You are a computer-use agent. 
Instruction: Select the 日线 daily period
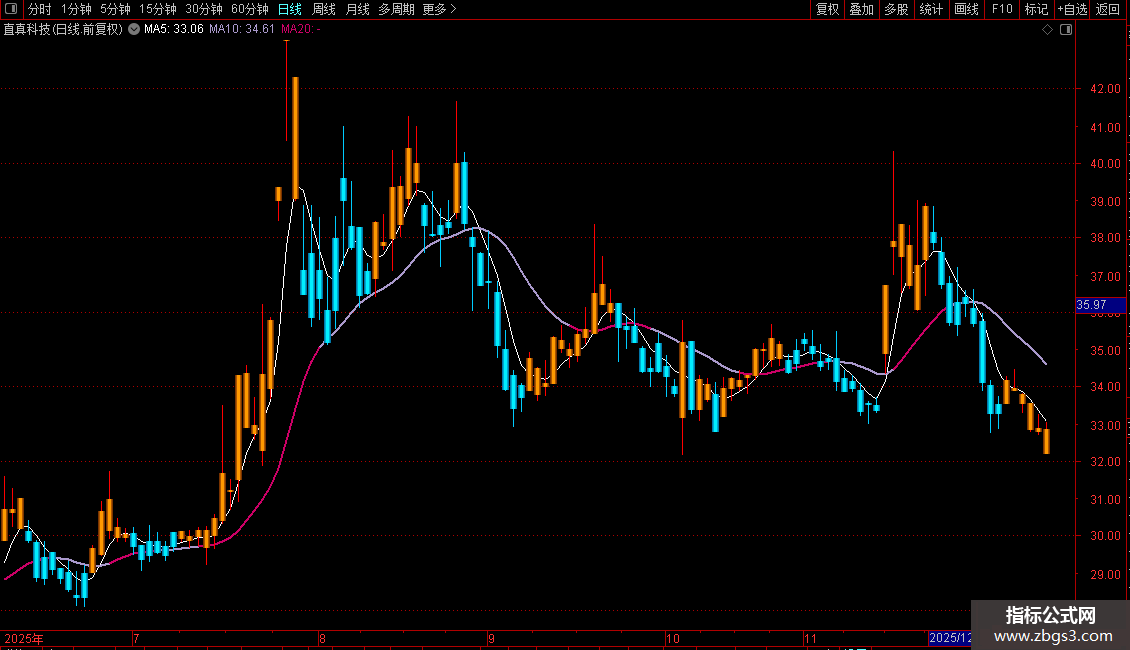coord(290,9)
